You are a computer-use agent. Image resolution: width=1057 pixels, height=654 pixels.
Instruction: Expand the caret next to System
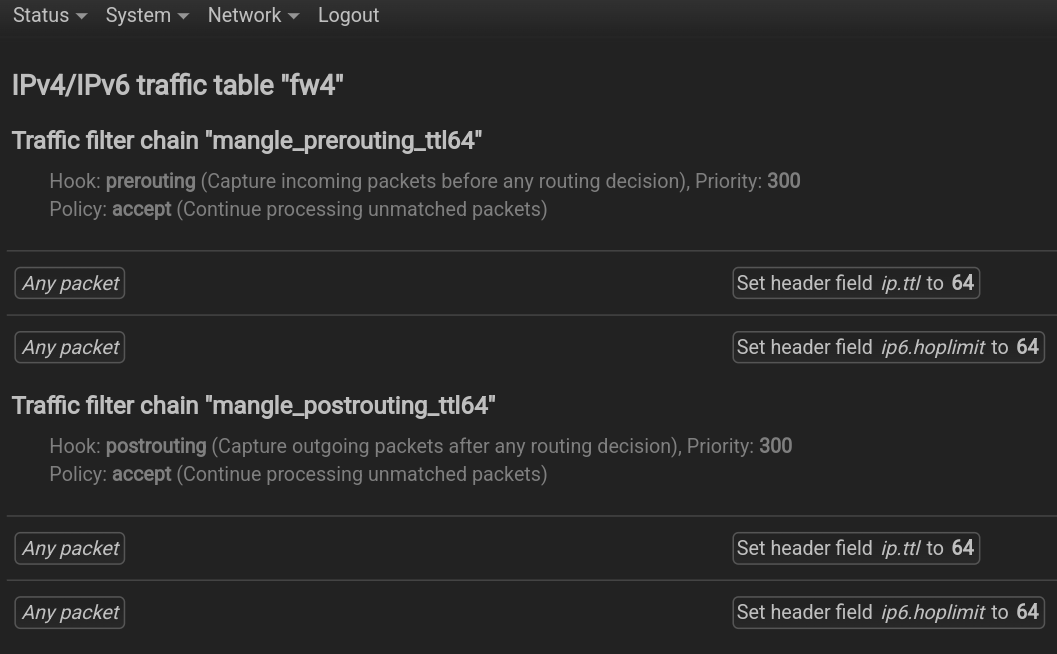(x=183, y=16)
